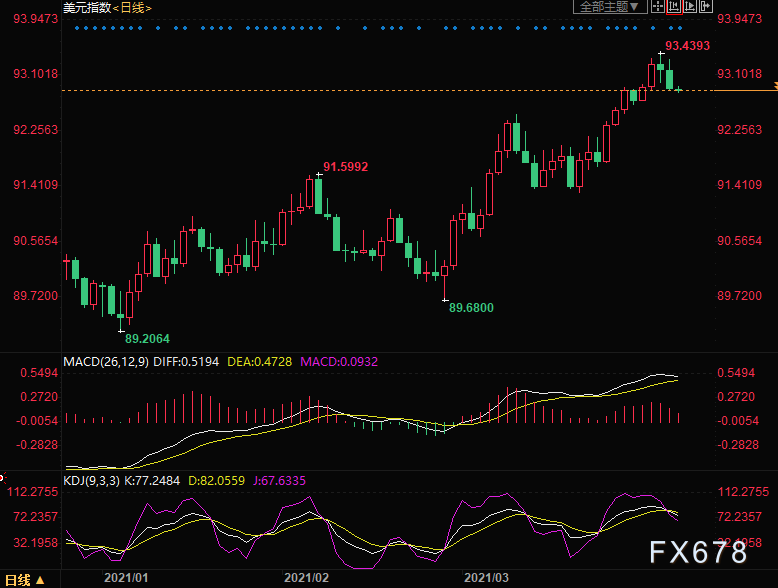Click the 93.4393 high price marker

[687, 46]
